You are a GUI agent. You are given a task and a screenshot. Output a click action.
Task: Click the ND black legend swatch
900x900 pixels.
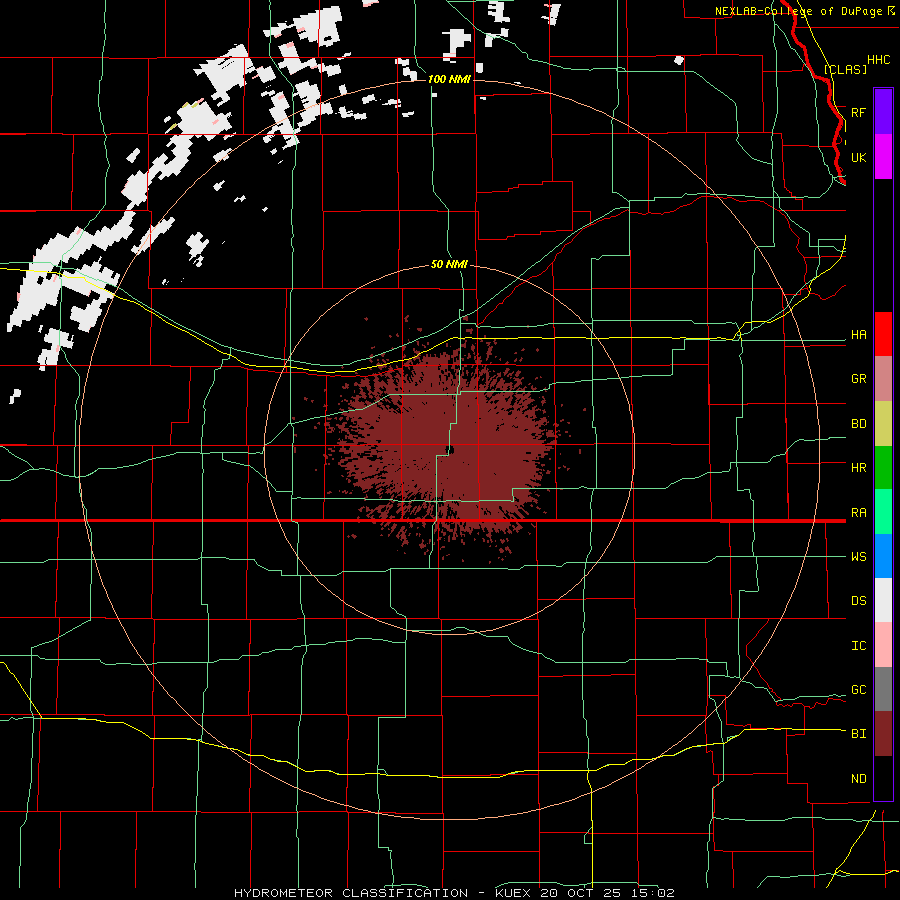883,778
